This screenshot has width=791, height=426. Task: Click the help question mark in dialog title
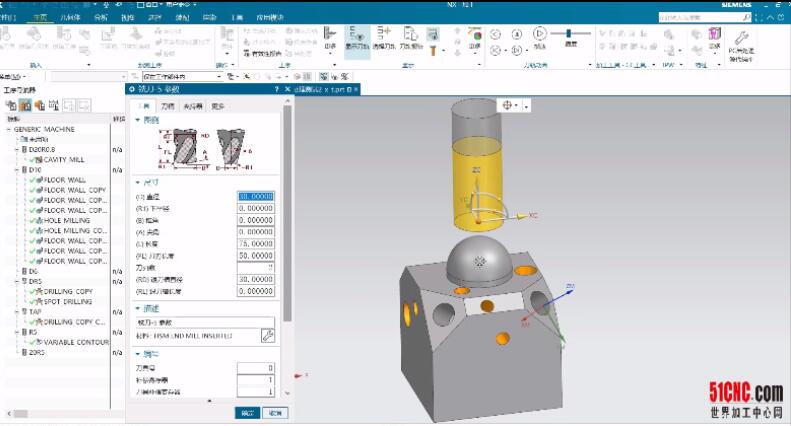pyautogui.click(x=276, y=90)
